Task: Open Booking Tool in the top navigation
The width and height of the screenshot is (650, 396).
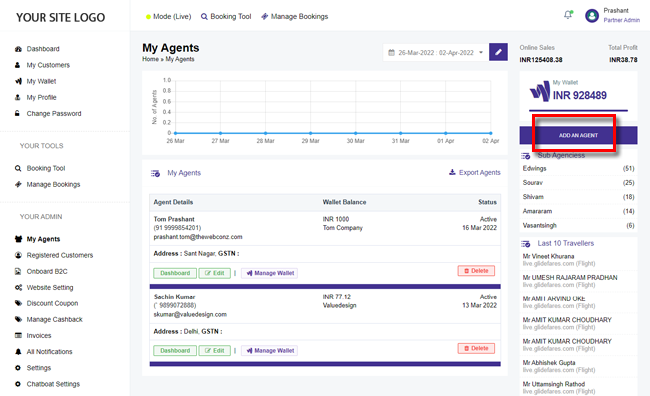Action: [x=226, y=17]
